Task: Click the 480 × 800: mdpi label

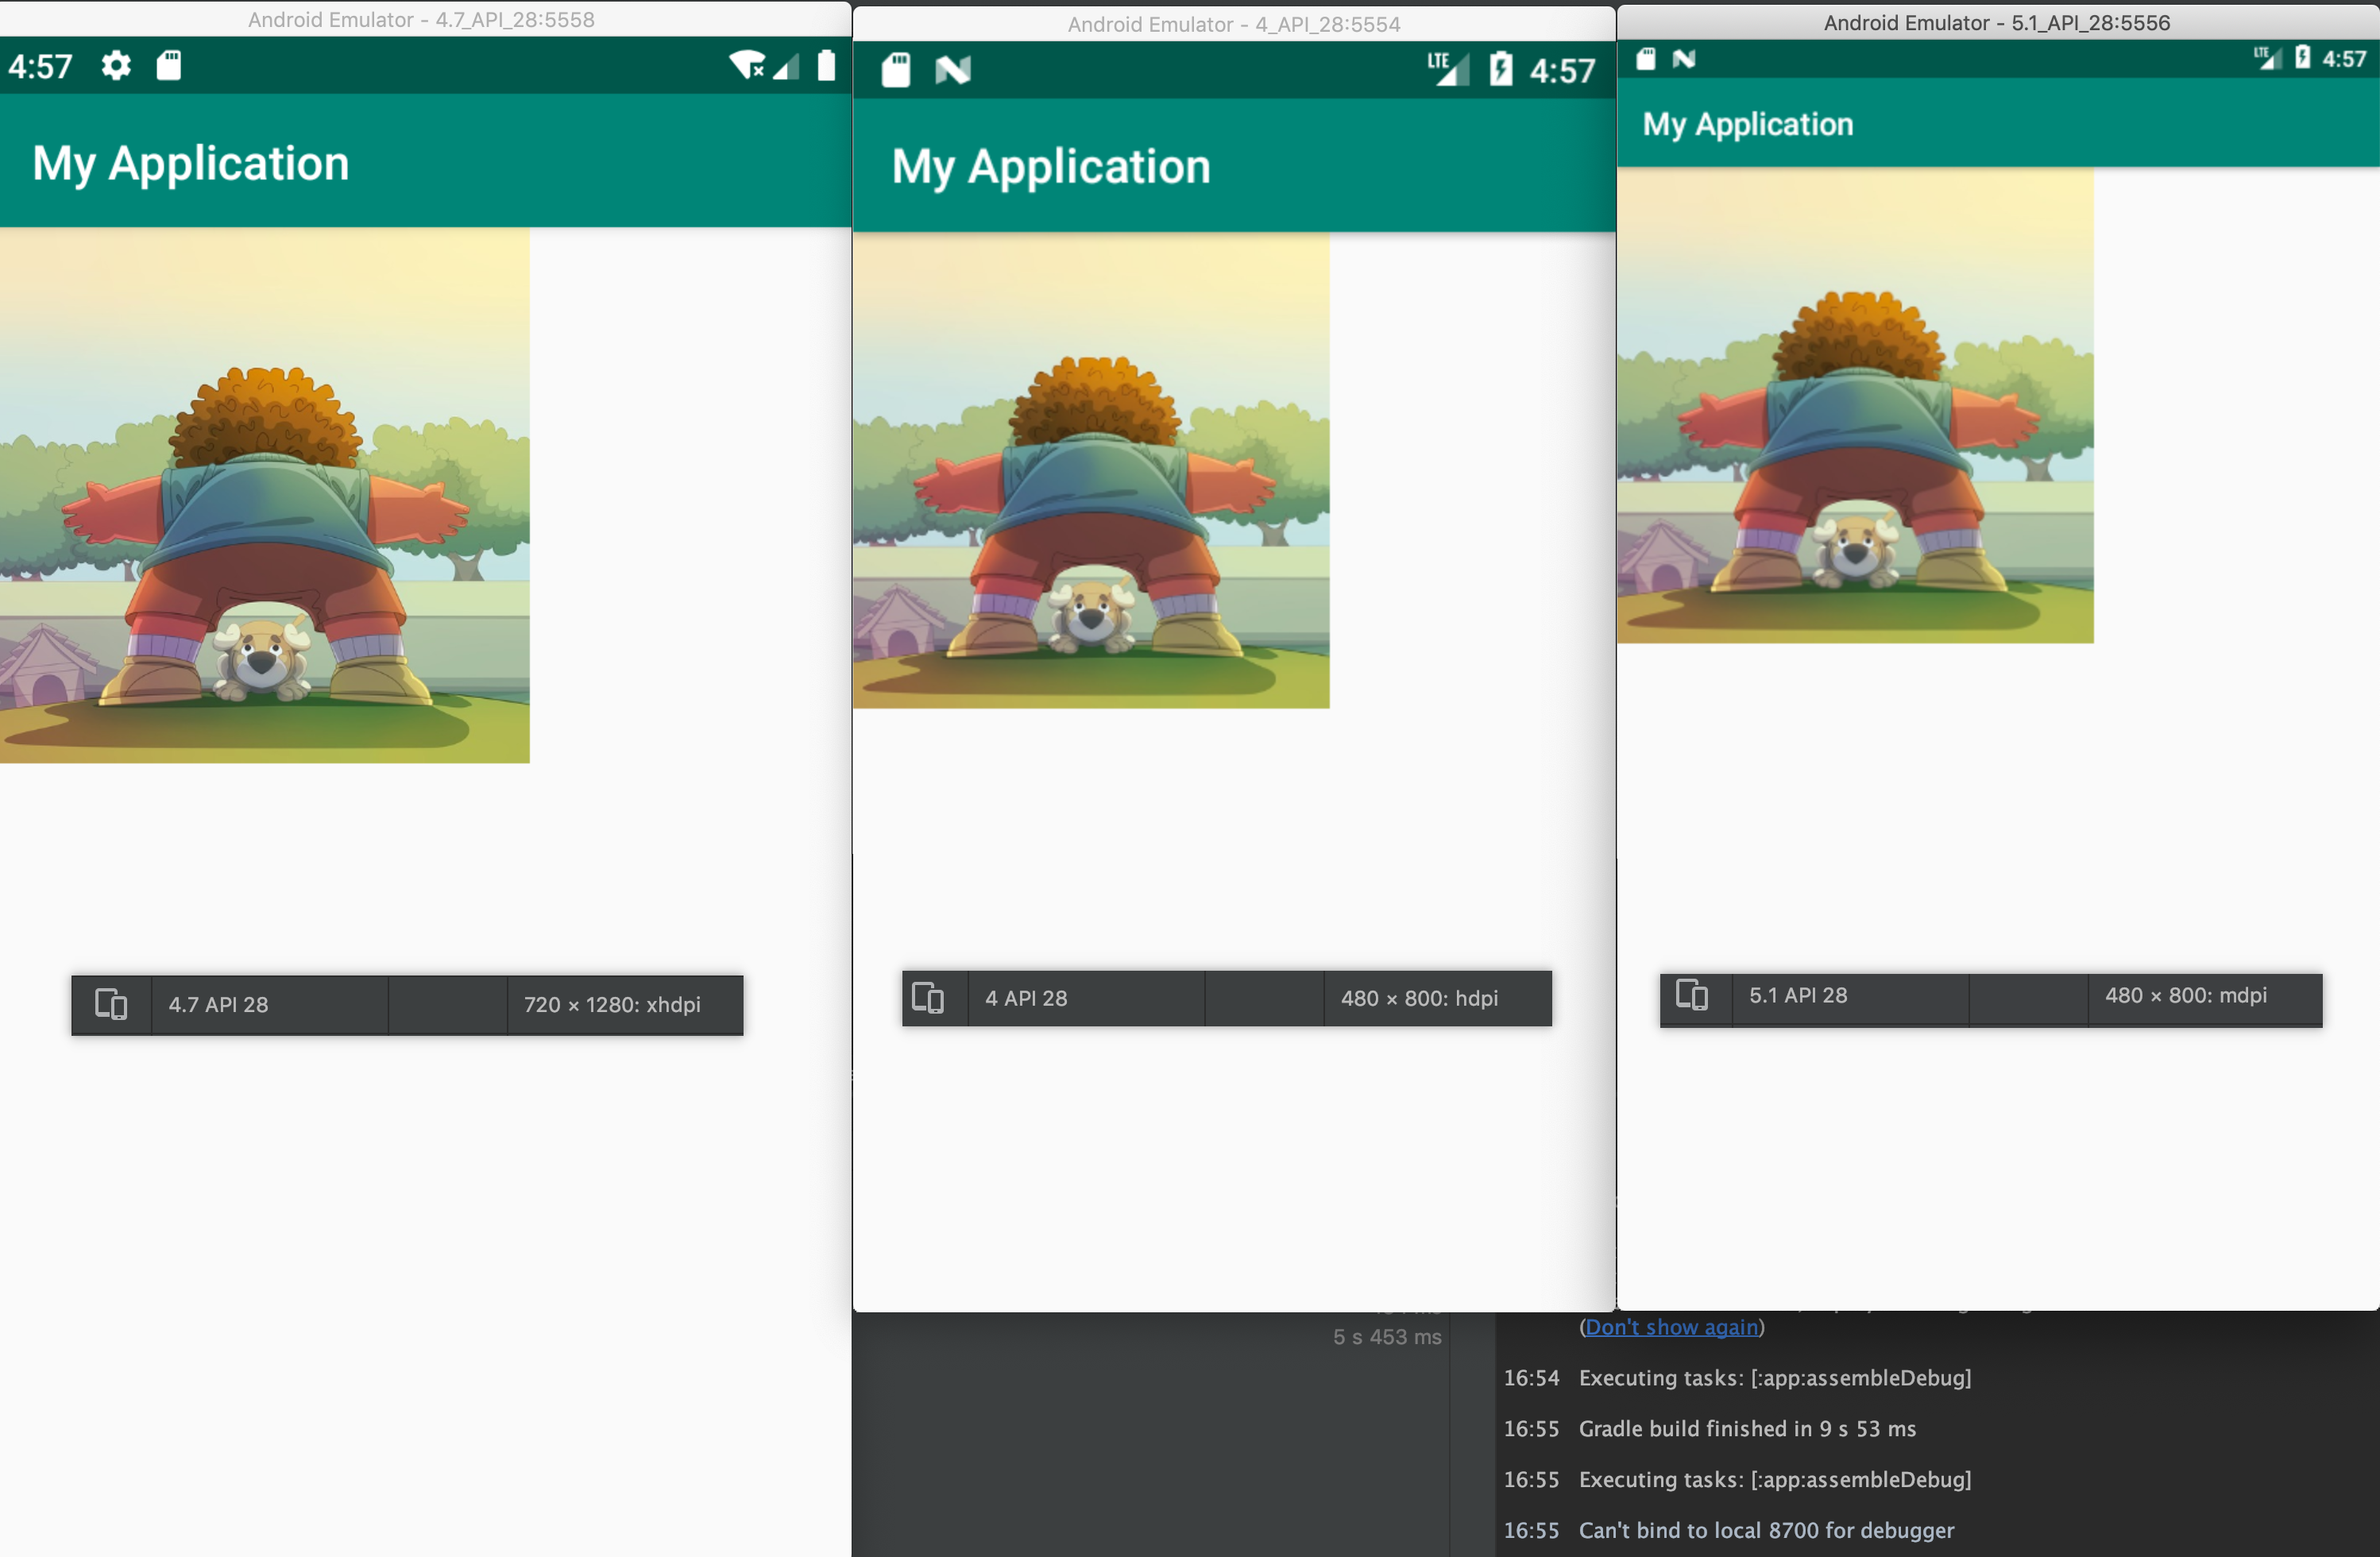Action: point(2186,996)
